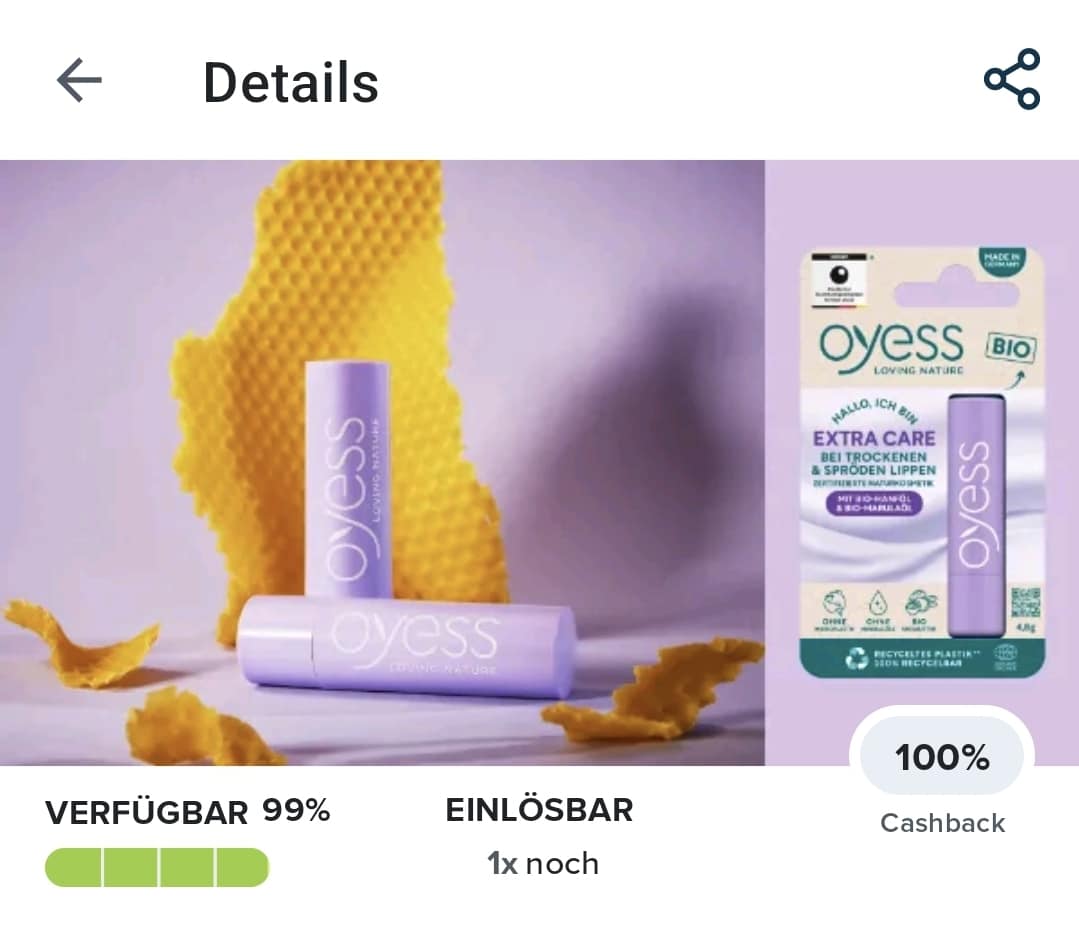Tap the EINLÖSBAR heading
Viewport: 1079px width, 948px height.
tap(539, 810)
